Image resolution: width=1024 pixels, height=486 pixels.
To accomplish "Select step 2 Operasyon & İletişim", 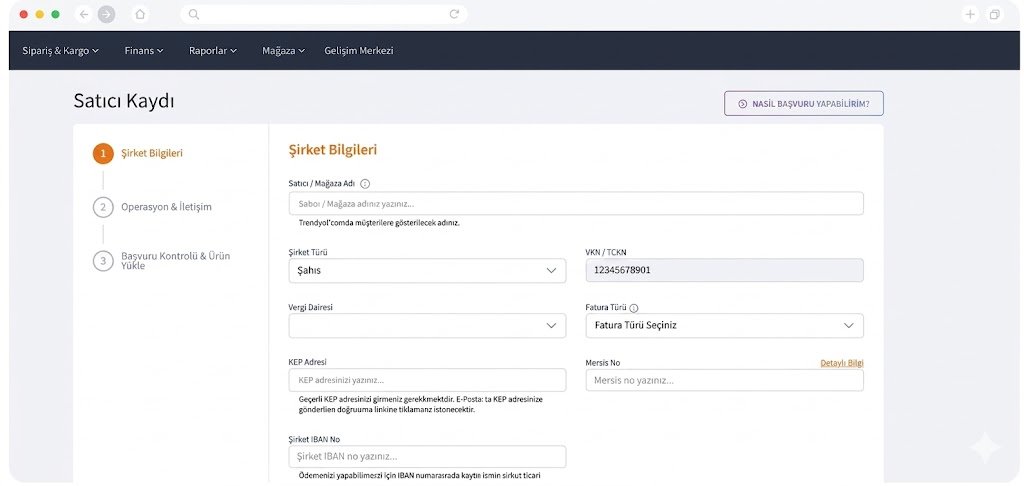I will (x=166, y=207).
